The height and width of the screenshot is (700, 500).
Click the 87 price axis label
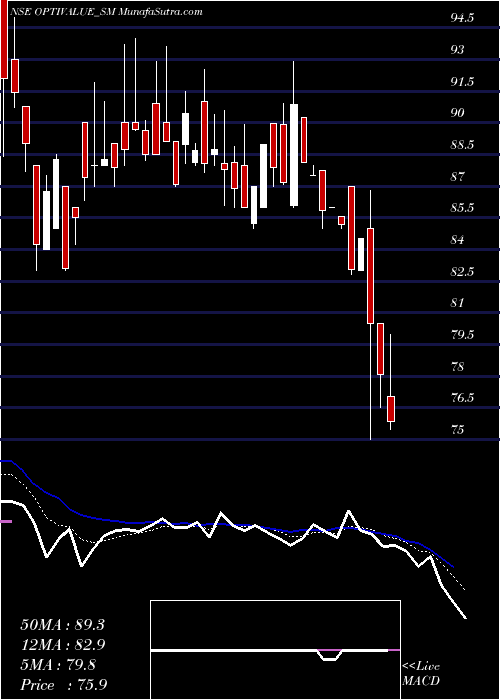pyautogui.click(x=458, y=176)
